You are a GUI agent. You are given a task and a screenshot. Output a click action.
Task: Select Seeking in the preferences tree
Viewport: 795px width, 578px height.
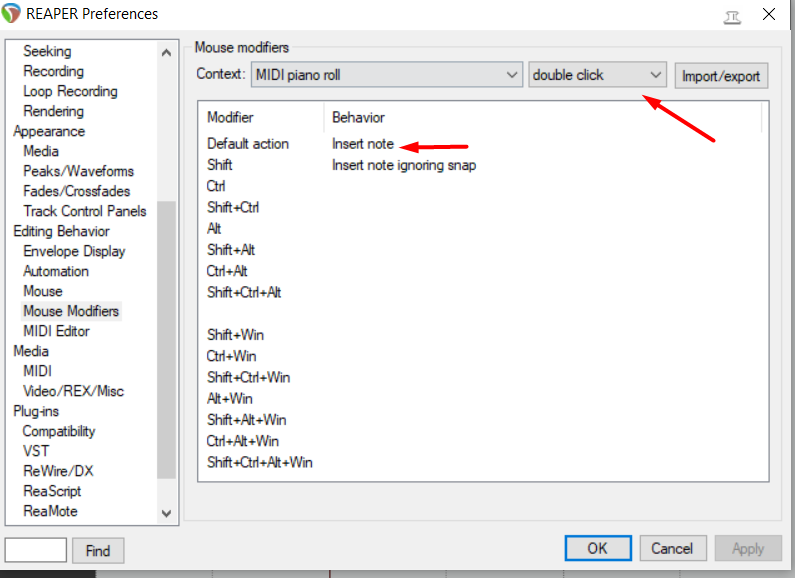pyautogui.click(x=47, y=51)
